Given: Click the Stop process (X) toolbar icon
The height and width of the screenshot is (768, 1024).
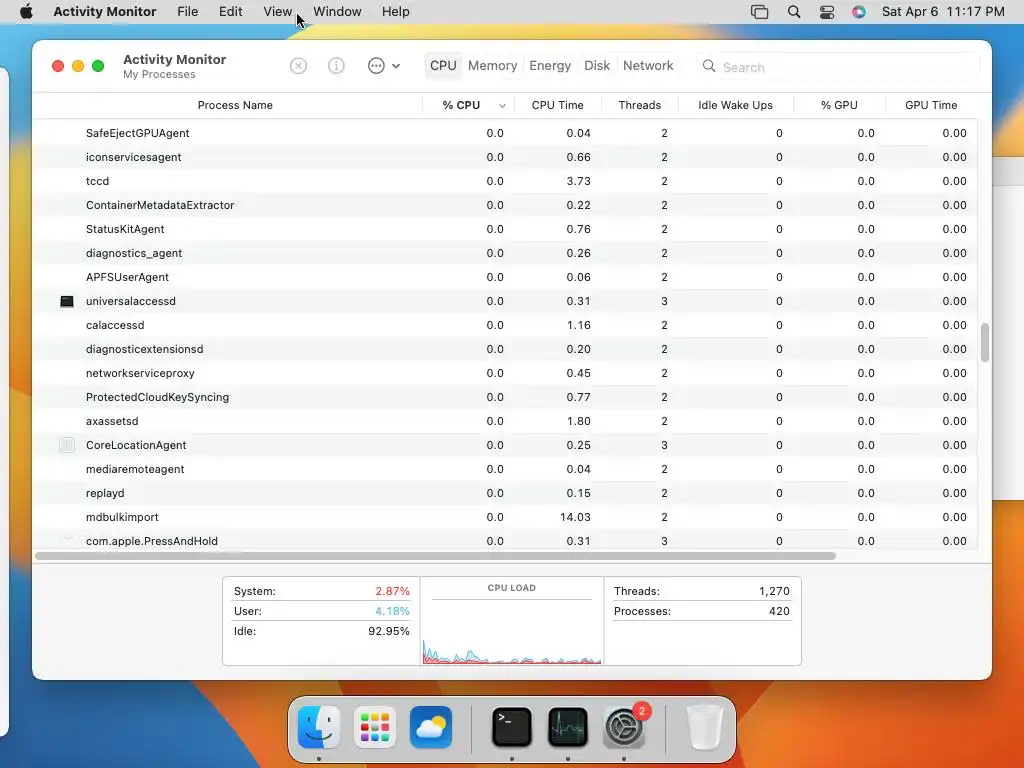Looking at the screenshot, I should coord(298,66).
